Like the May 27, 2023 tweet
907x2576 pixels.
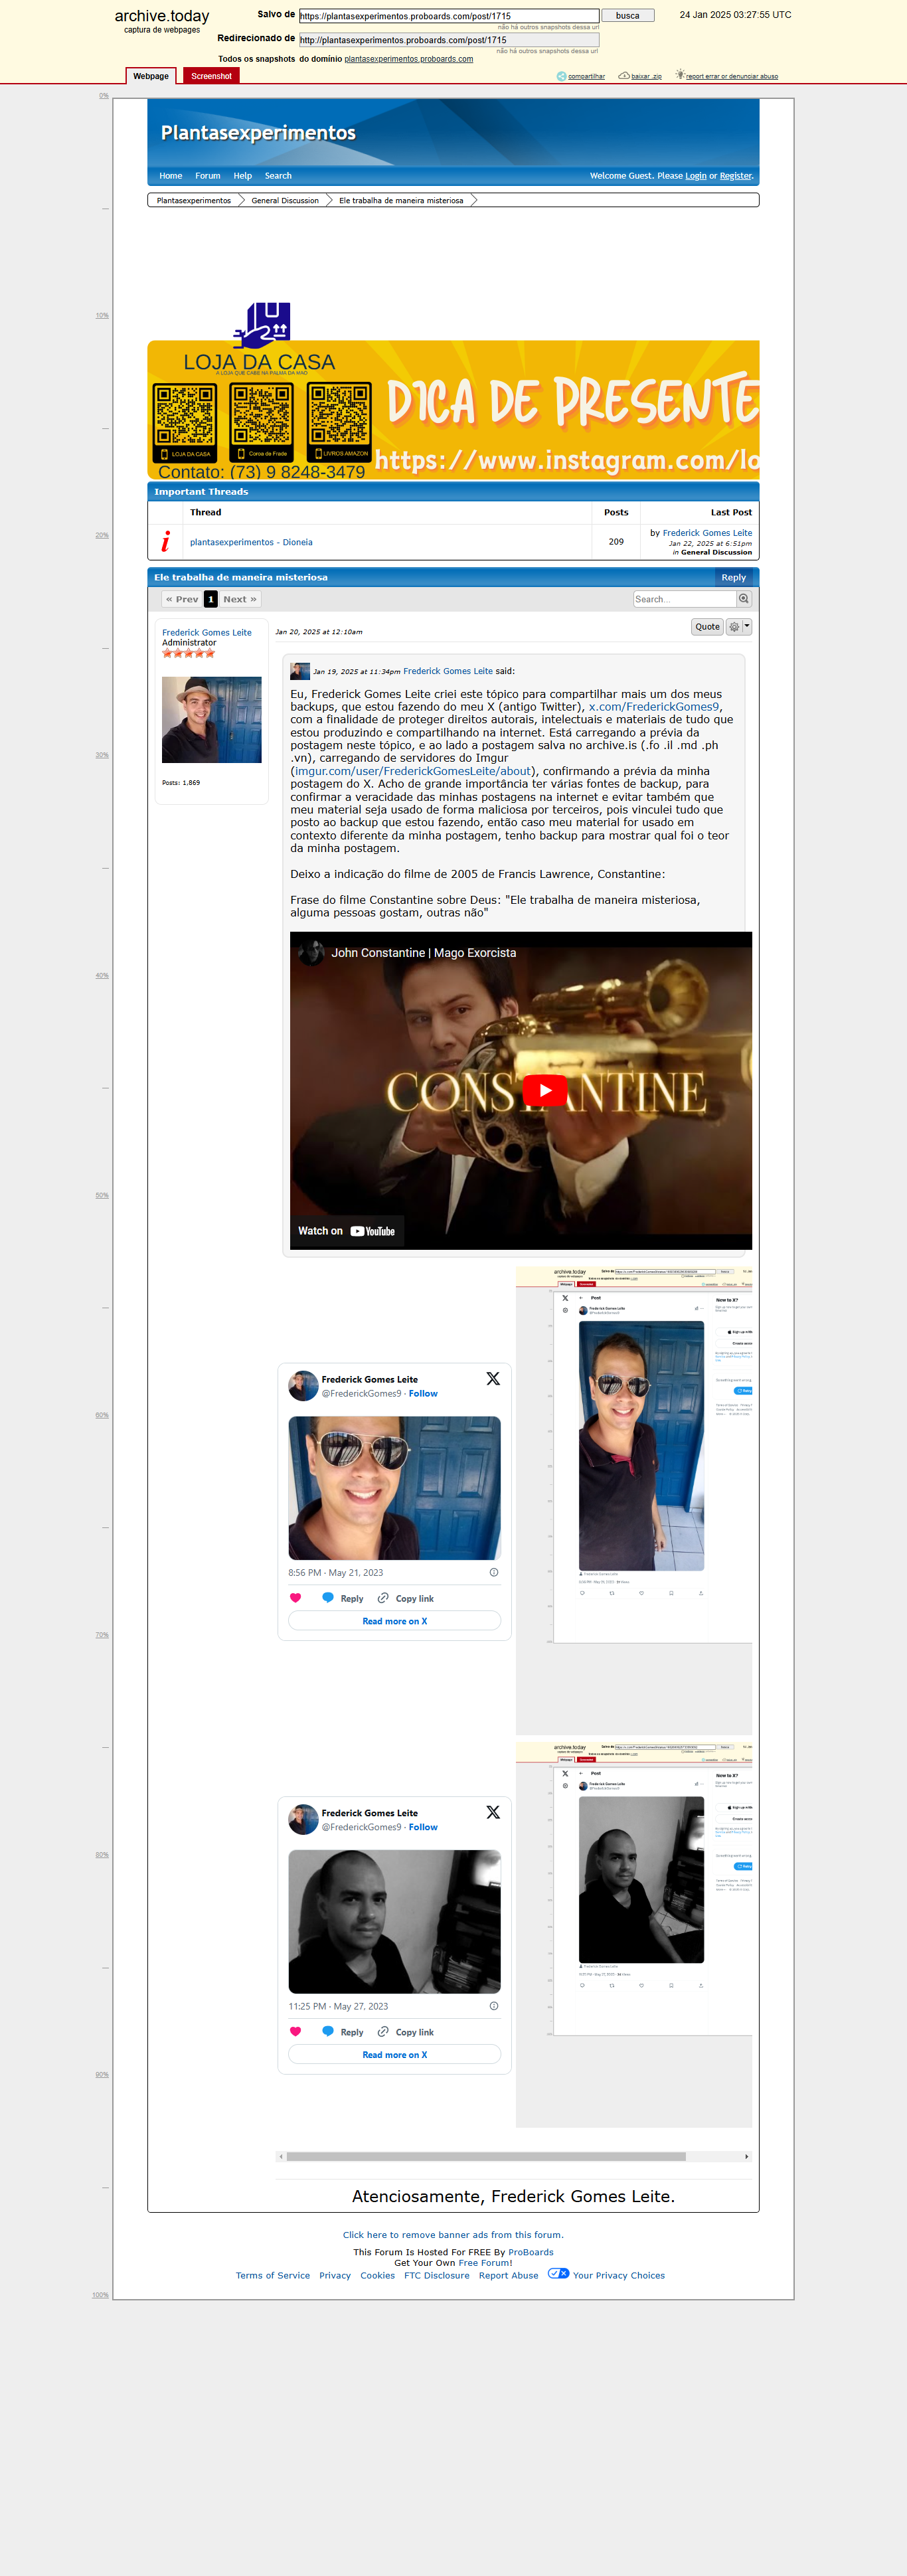coord(295,2031)
